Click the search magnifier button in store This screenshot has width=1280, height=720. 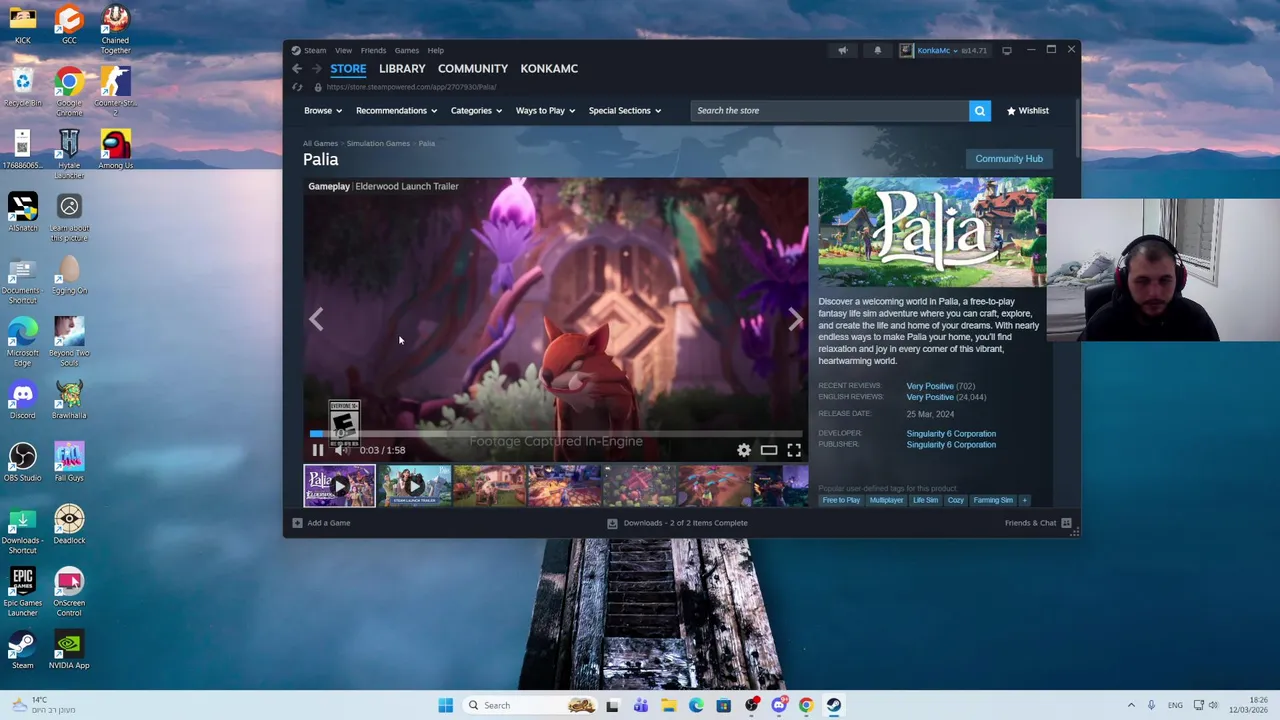[979, 111]
